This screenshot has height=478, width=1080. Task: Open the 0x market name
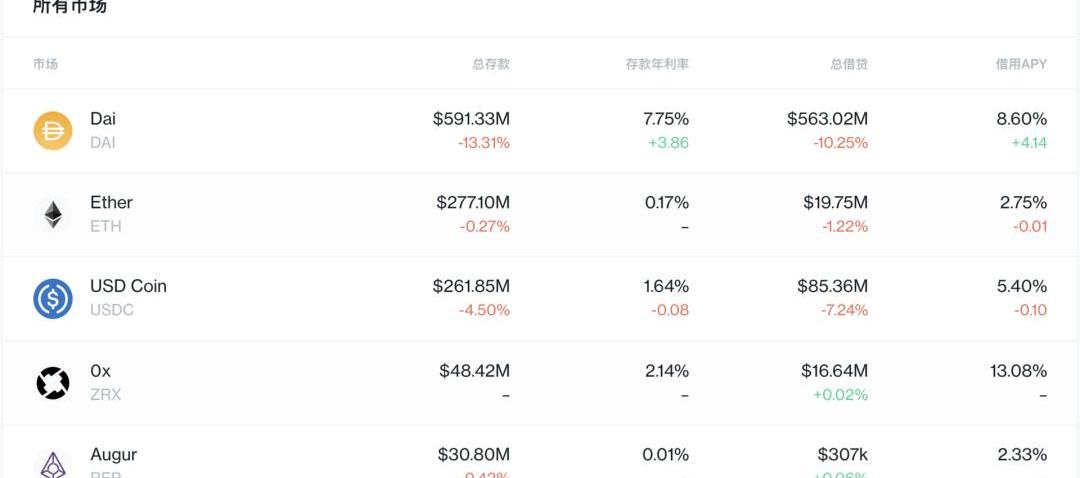(x=101, y=371)
